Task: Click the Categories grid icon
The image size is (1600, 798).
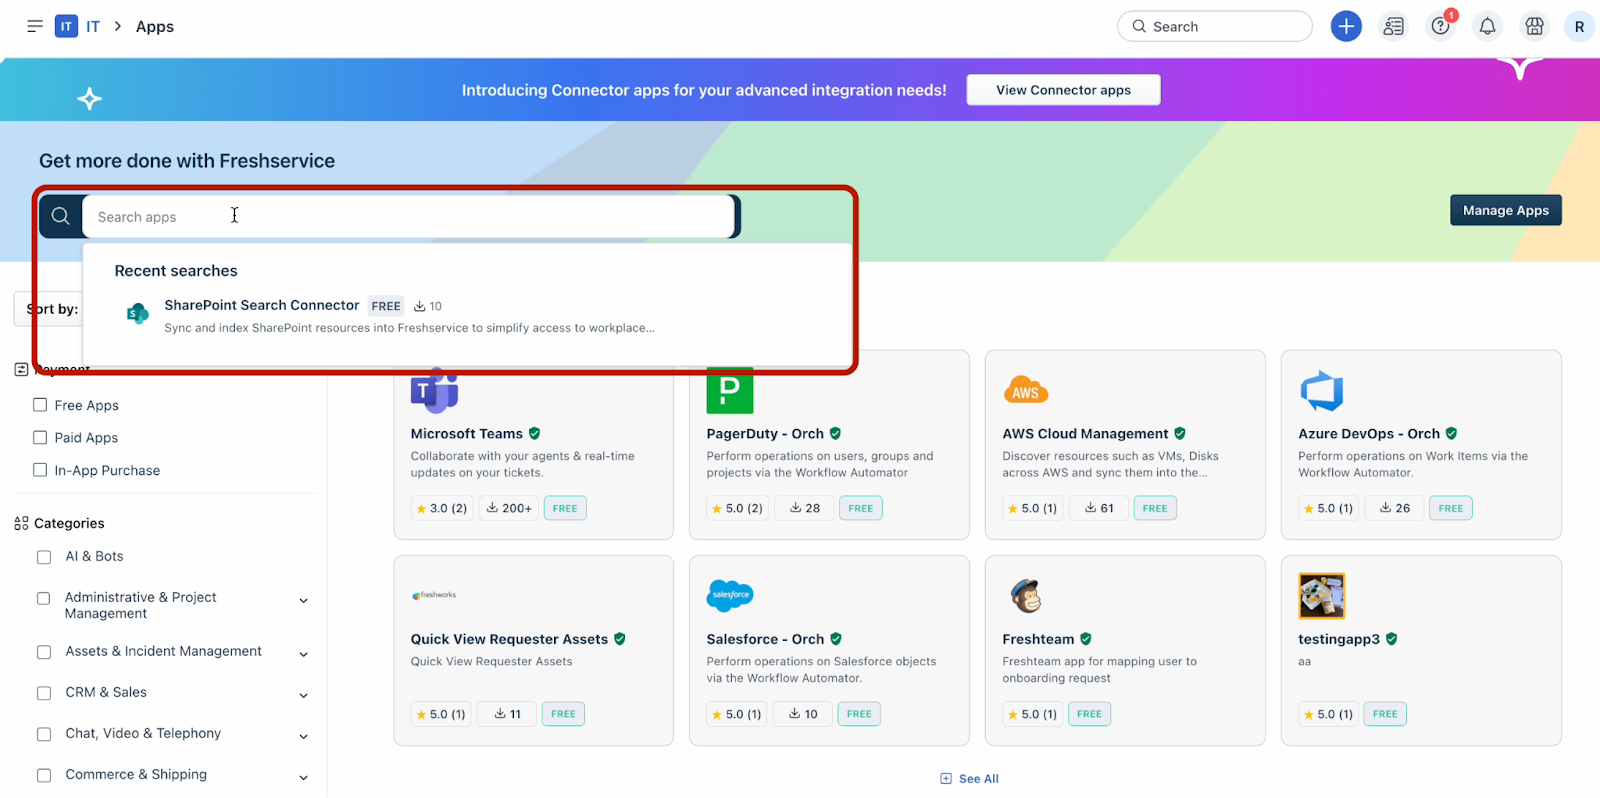Action: (21, 523)
